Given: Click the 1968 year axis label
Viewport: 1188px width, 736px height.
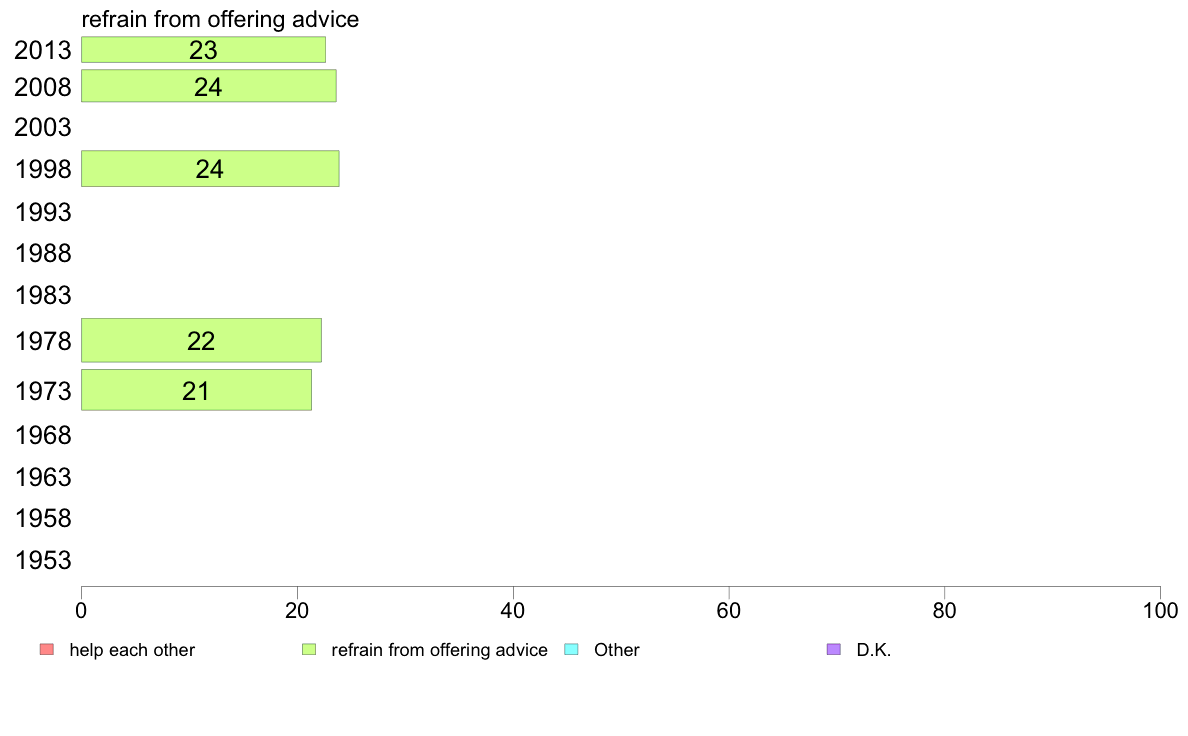Looking at the screenshot, I should coord(43,436).
